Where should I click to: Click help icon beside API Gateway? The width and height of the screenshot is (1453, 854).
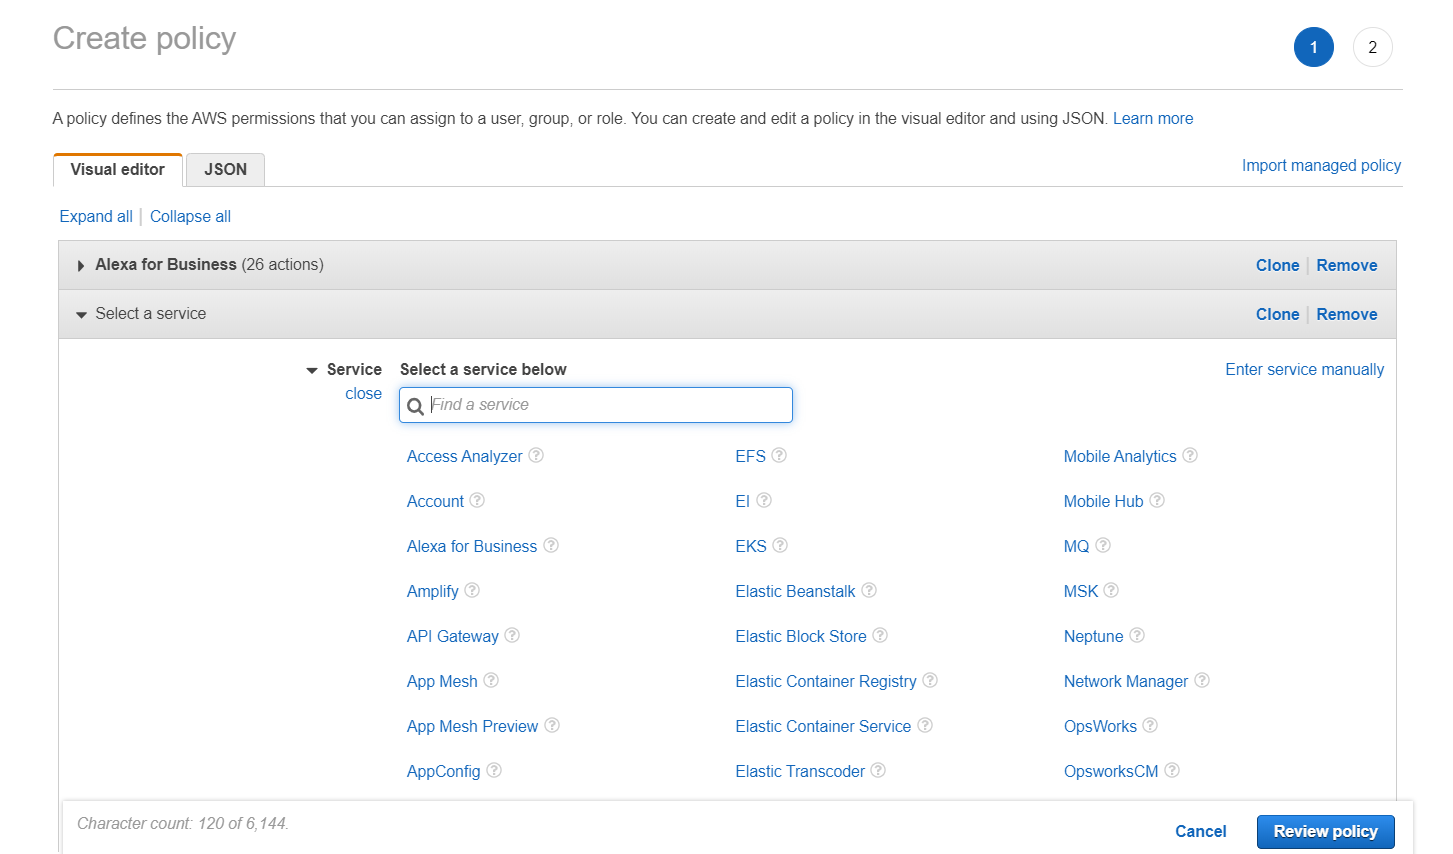pyautogui.click(x=512, y=635)
